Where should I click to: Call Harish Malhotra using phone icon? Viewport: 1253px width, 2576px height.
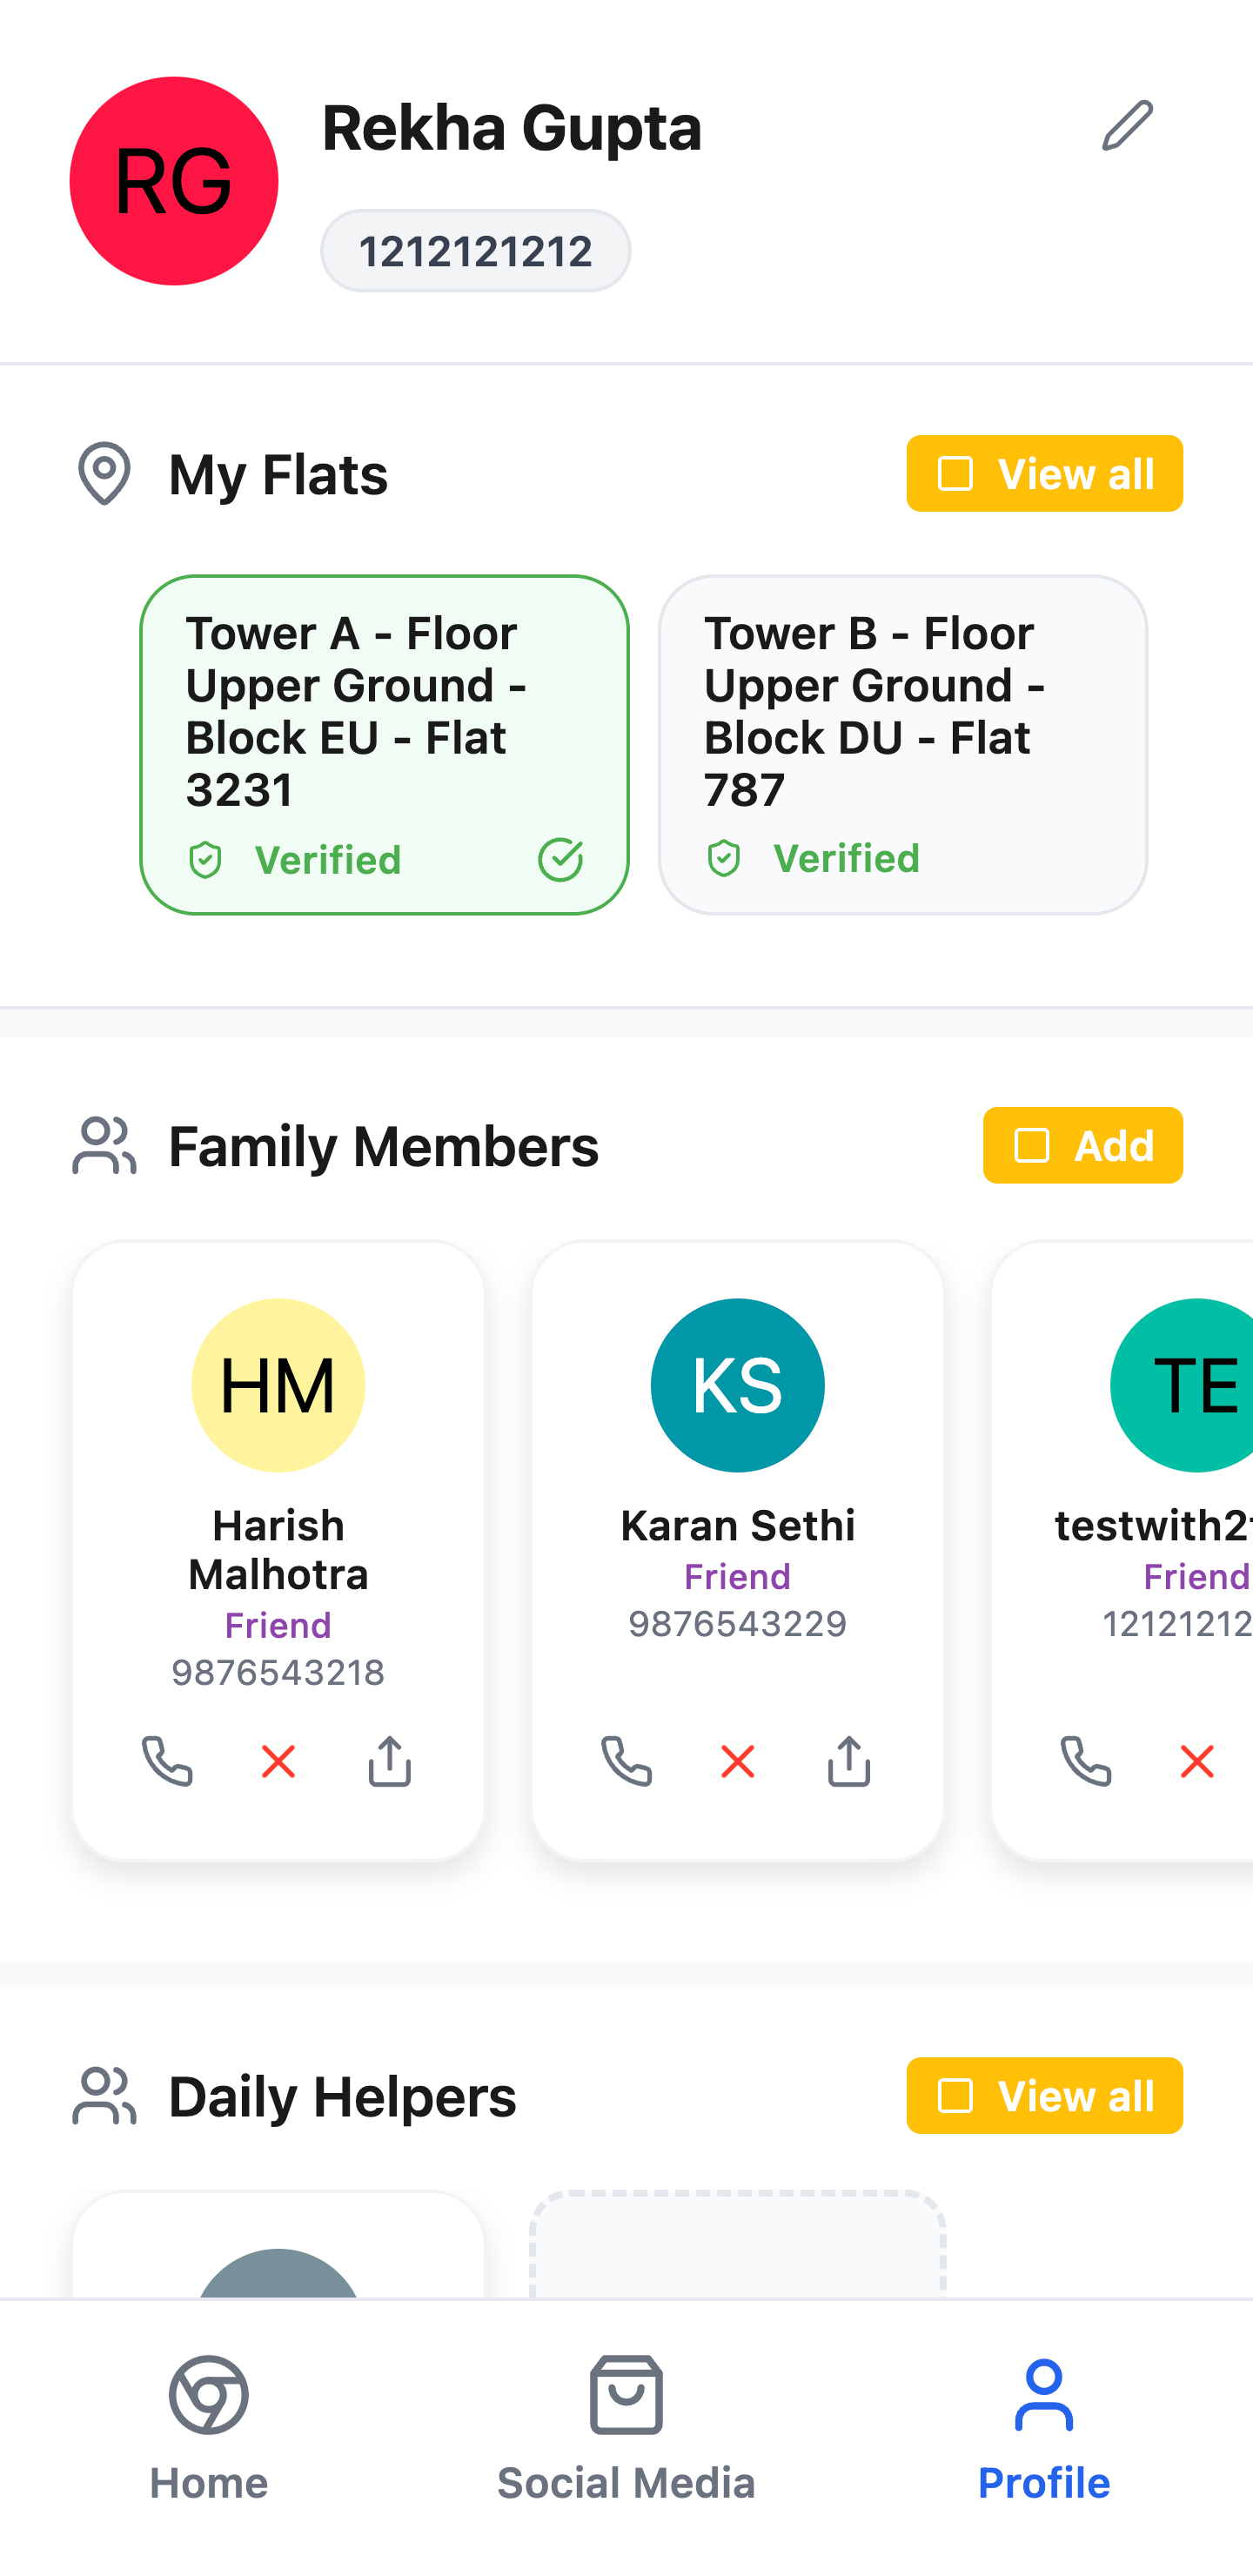coord(167,1761)
